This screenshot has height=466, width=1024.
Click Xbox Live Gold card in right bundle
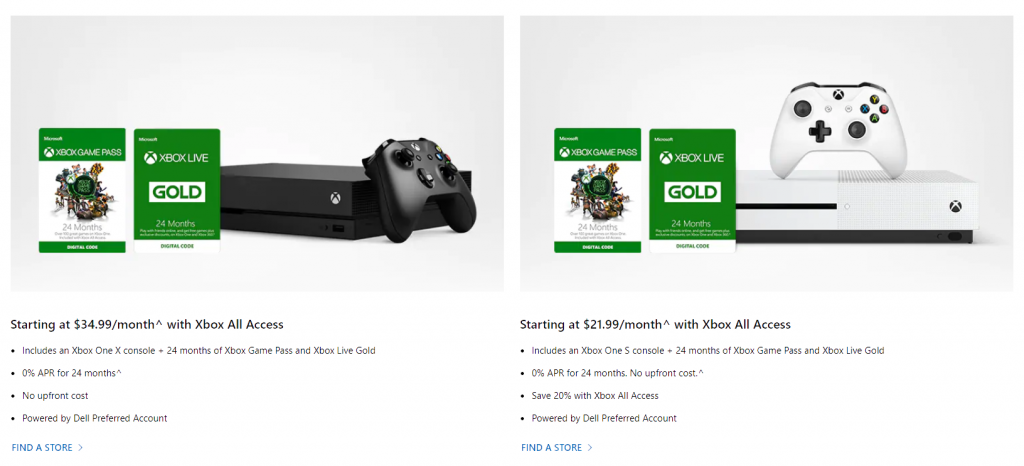(692, 190)
